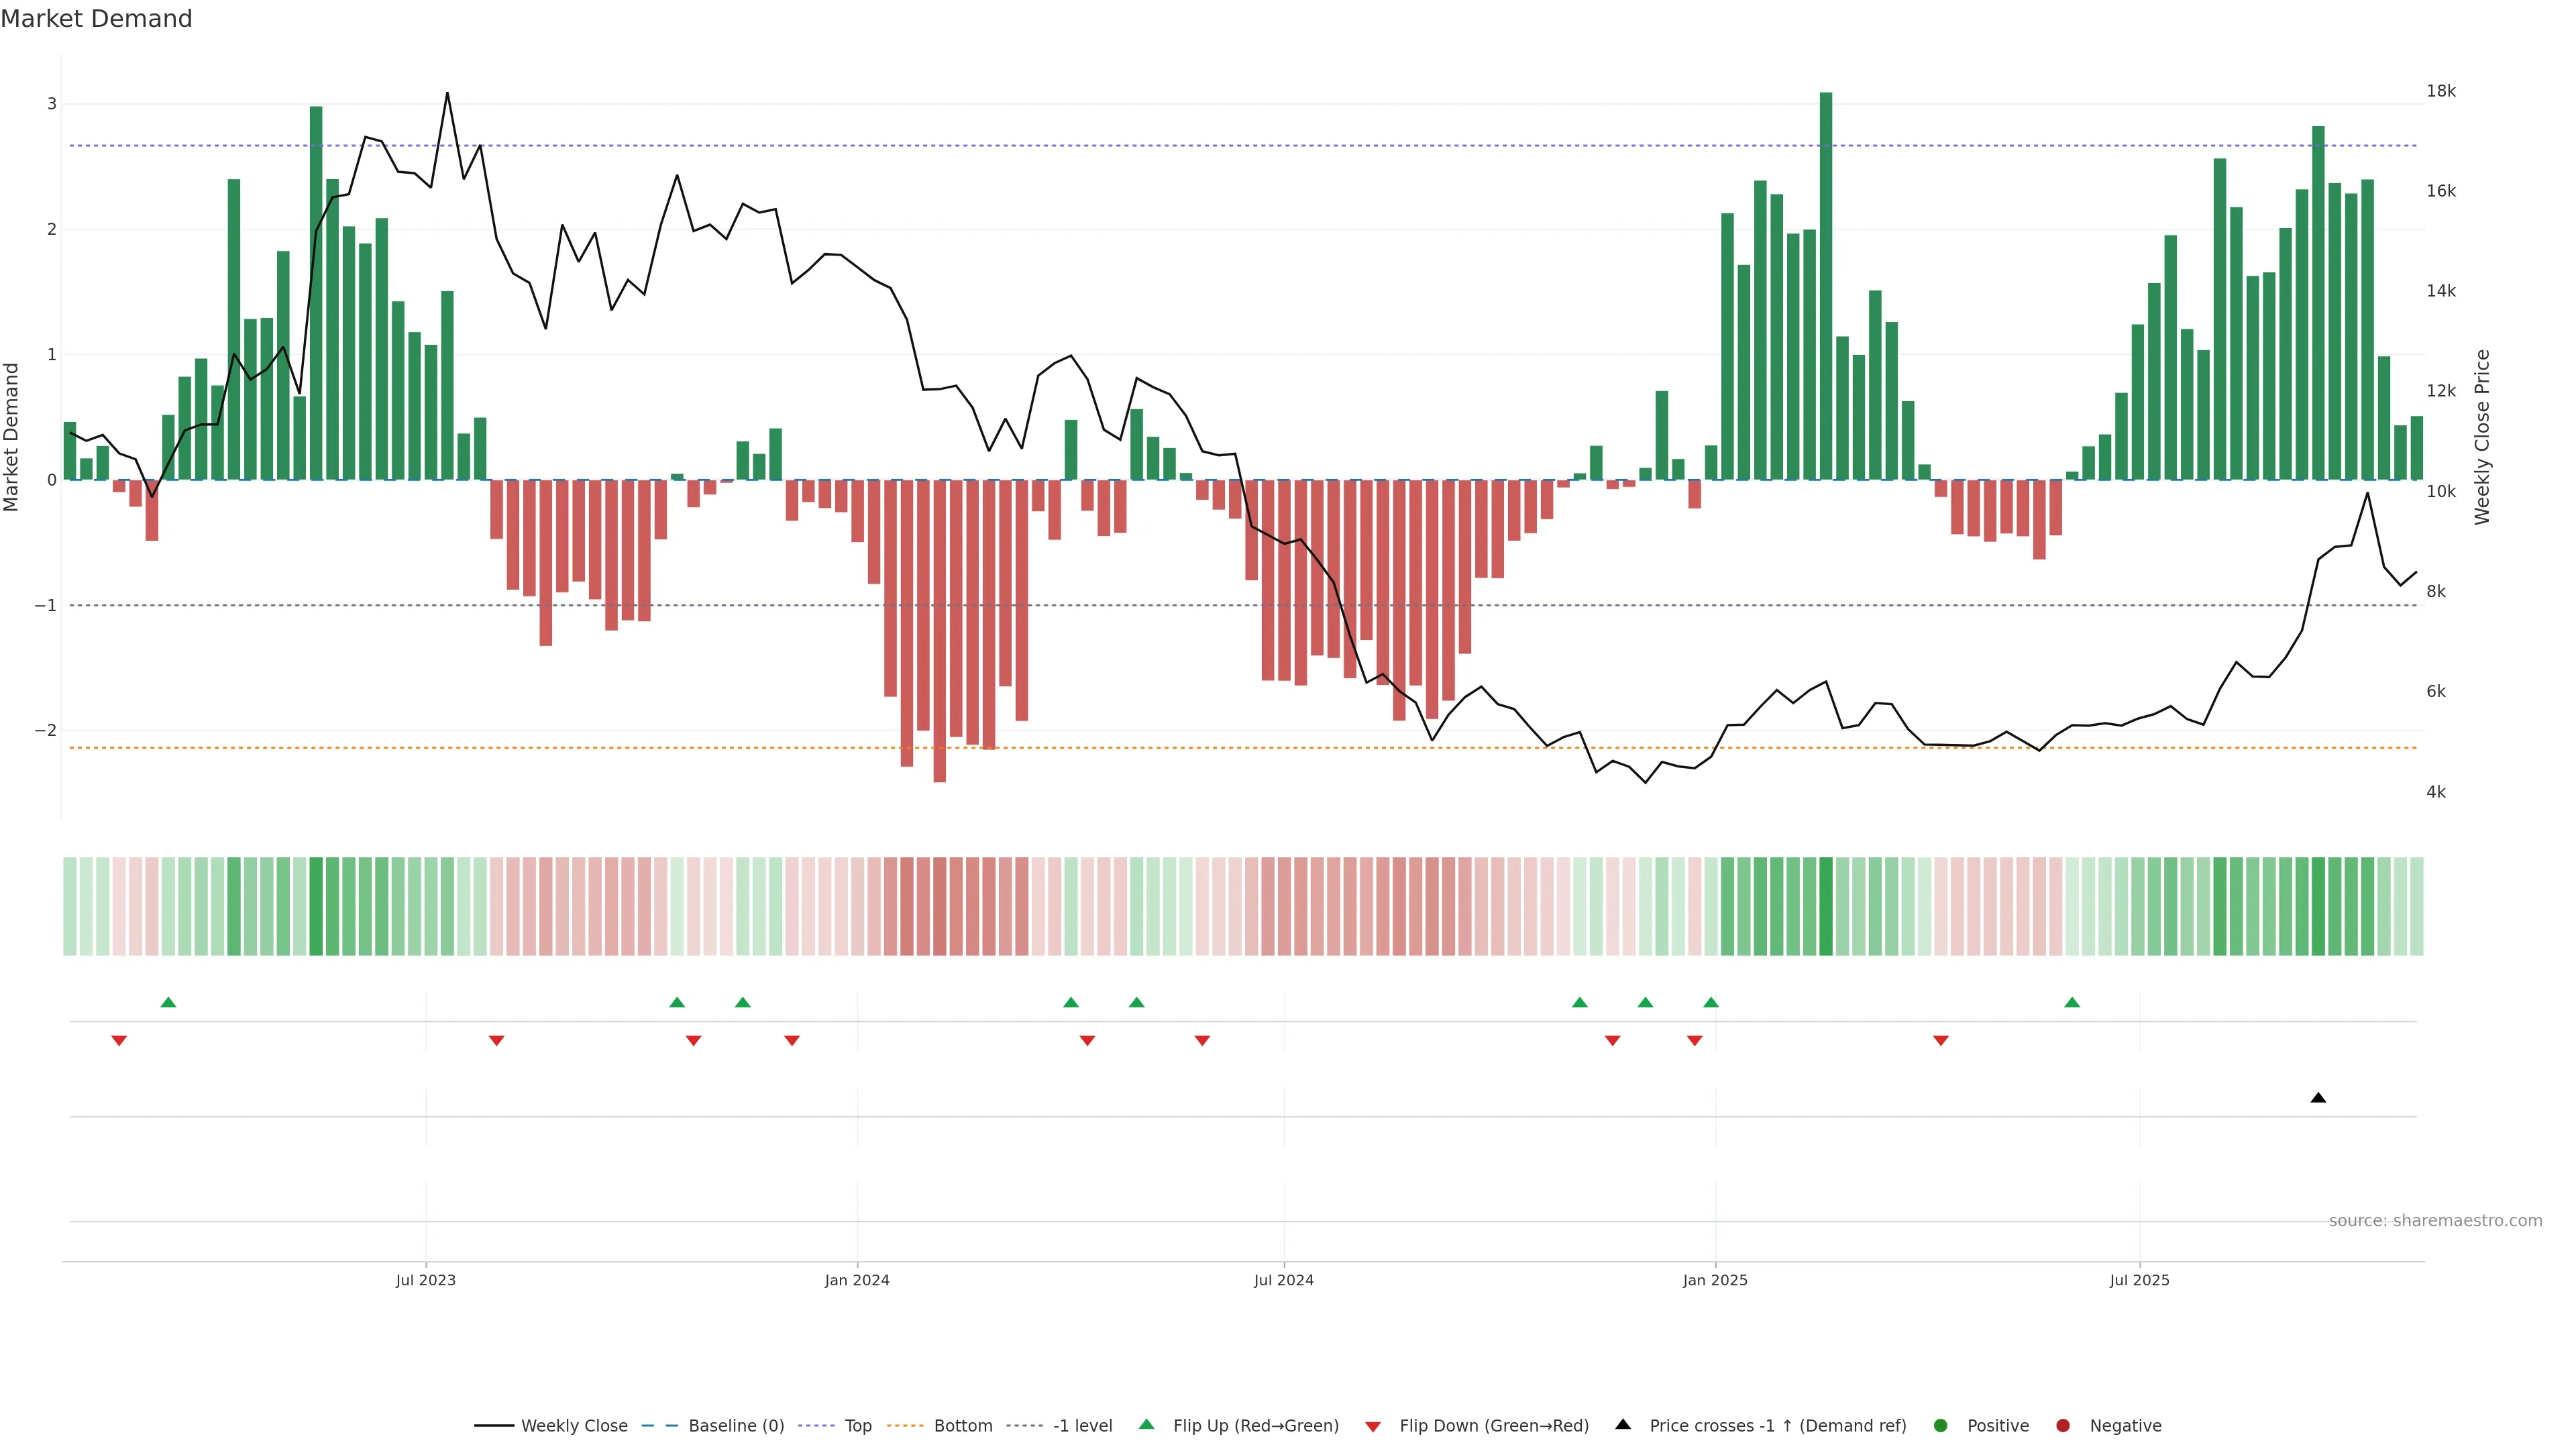Click the black price-cross triangle marker
The height and width of the screenshot is (1449, 2576).
[x=2318, y=1098]
